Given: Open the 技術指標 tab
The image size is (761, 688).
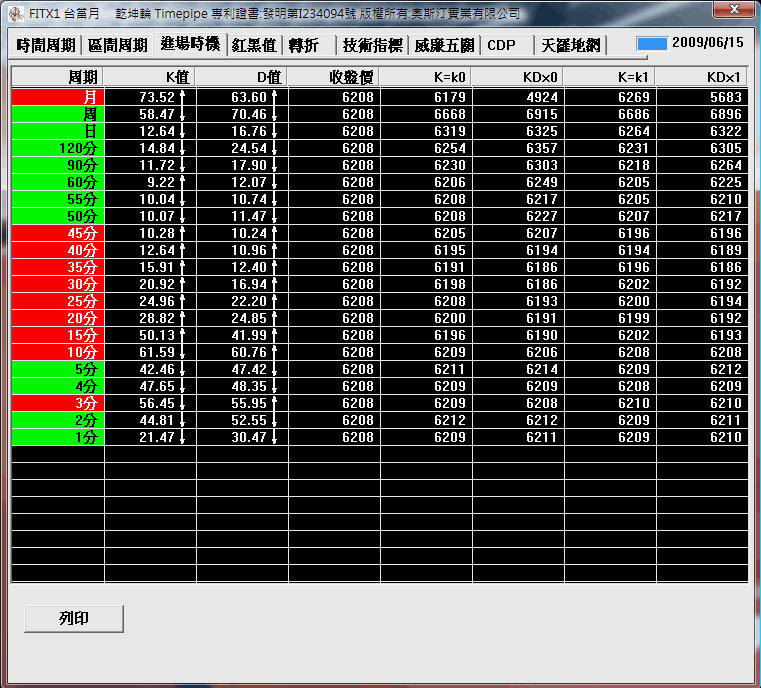Looking at the screenshot, I should click(372, 46).
